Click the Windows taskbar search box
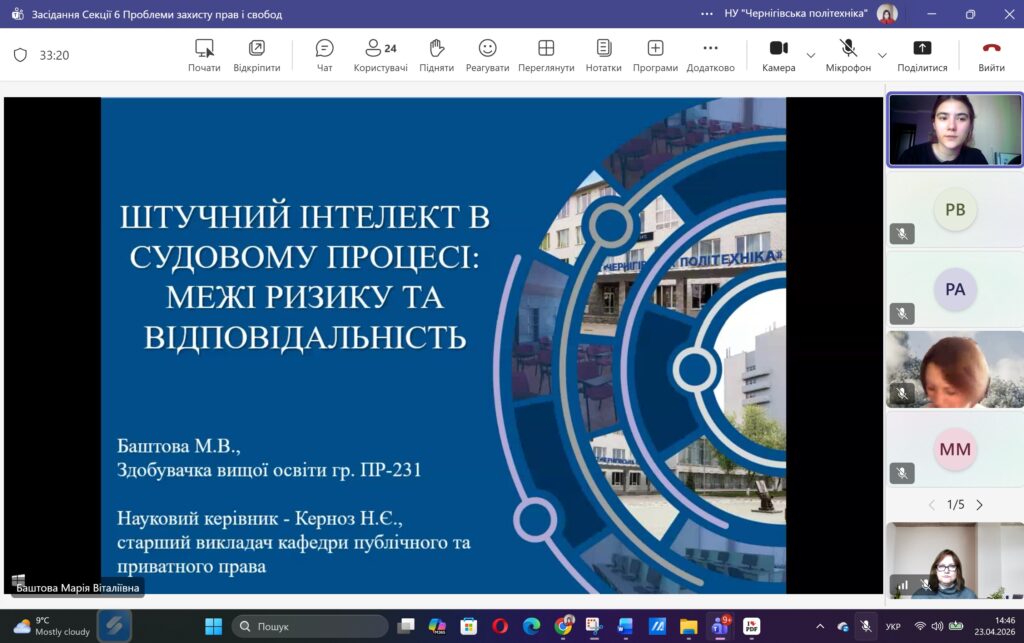The width and height of the screenshot is (1024, 643). 310,626
